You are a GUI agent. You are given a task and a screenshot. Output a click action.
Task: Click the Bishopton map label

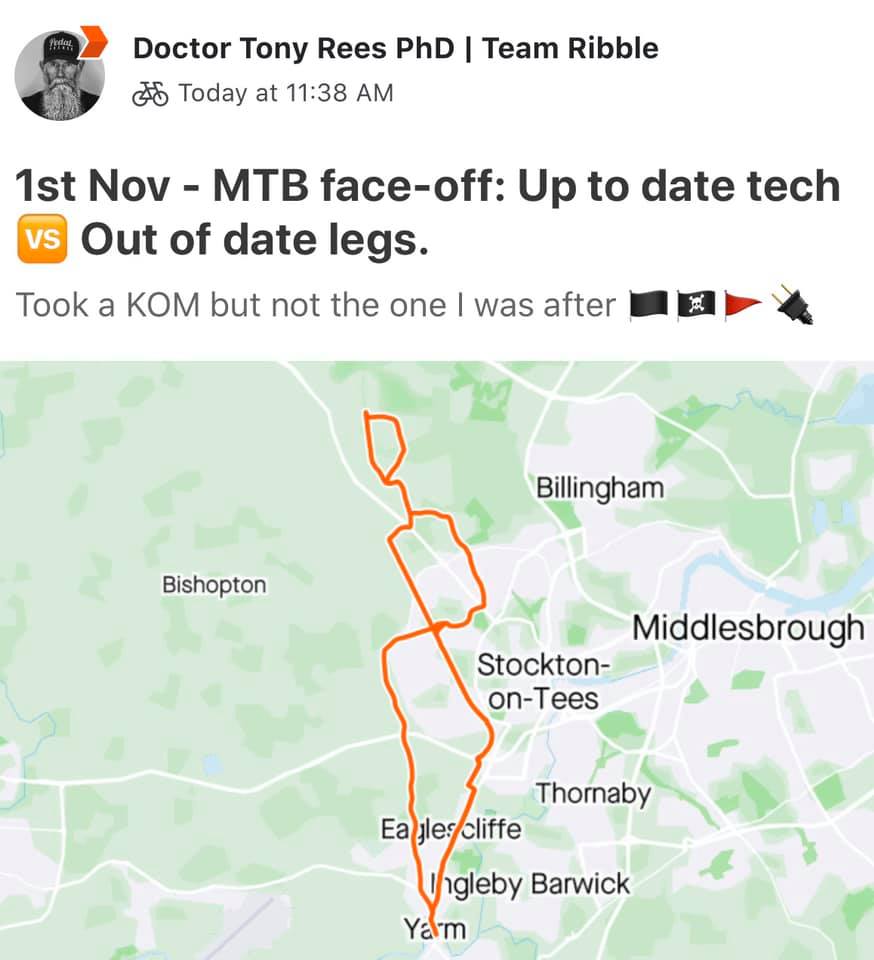point(214,585)
